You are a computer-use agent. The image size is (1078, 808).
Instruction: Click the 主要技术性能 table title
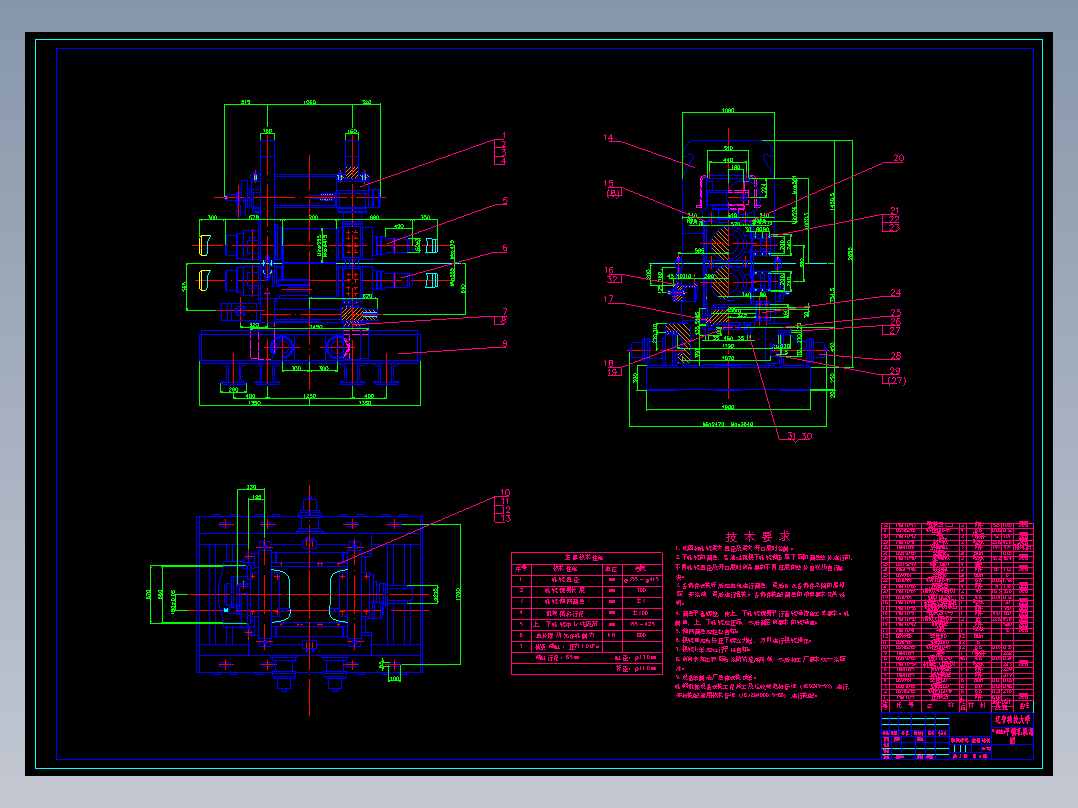click(x=584, y=558)
